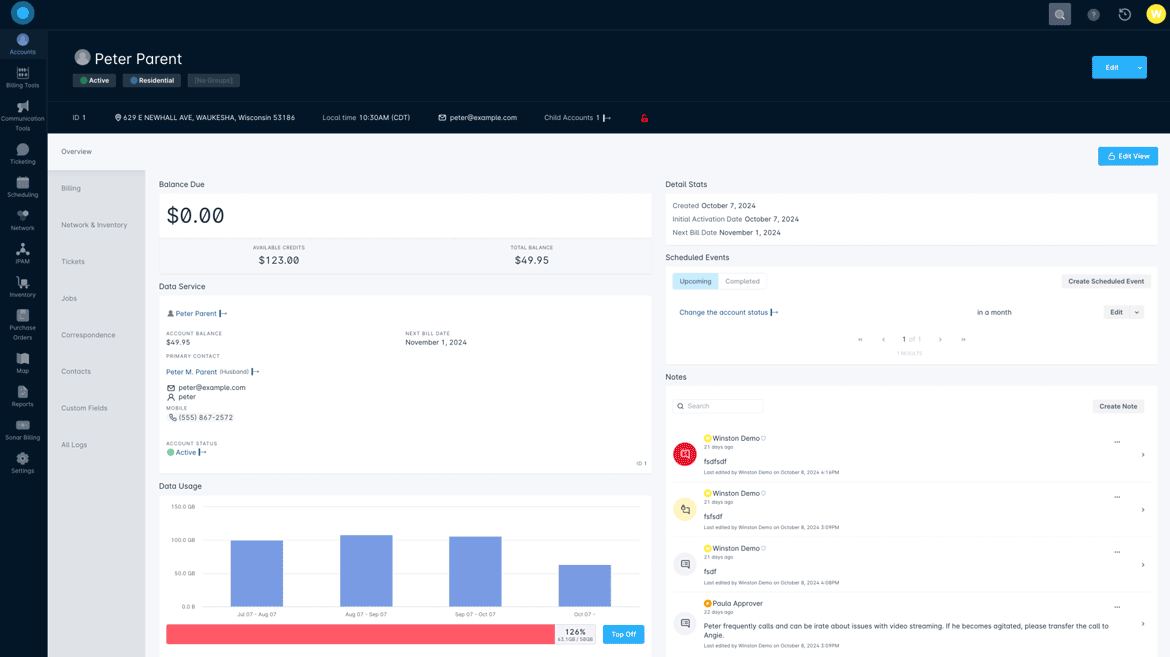This screenshot has width=1170, height=657.
Task: Show Completed scheduled events
Action: coord(742,281)
